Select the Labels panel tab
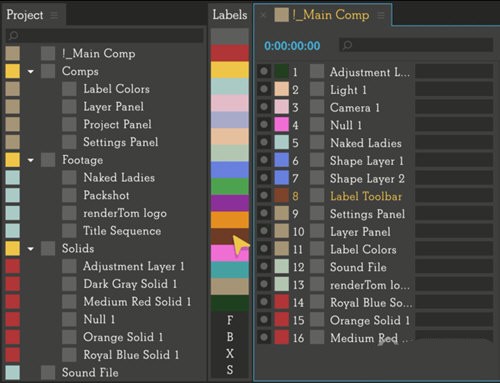 [x=230, y=15]
